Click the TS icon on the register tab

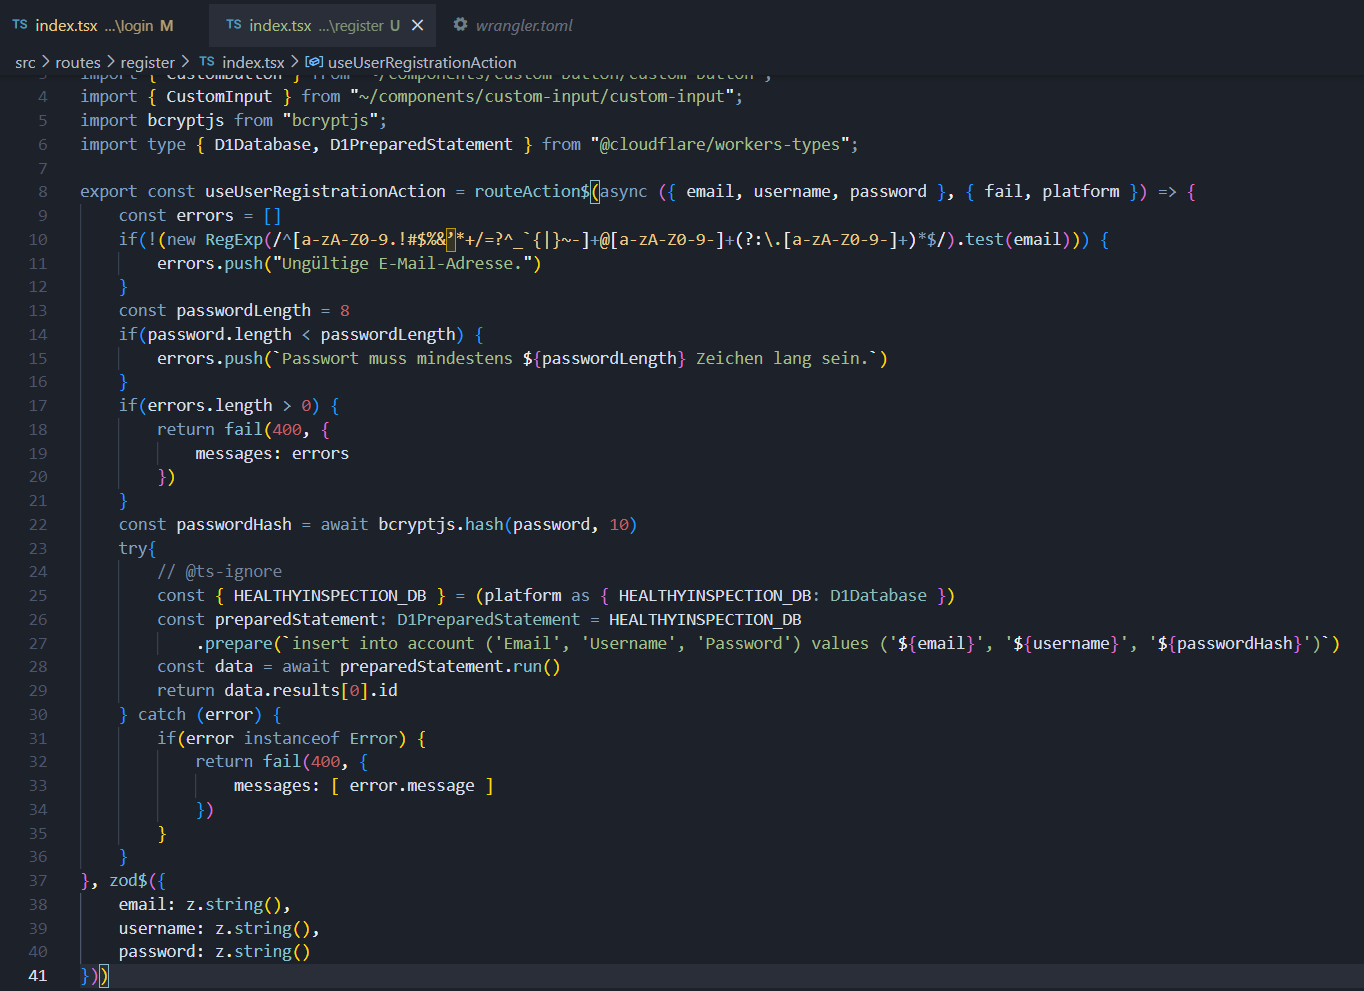click(x=234, y=25)
